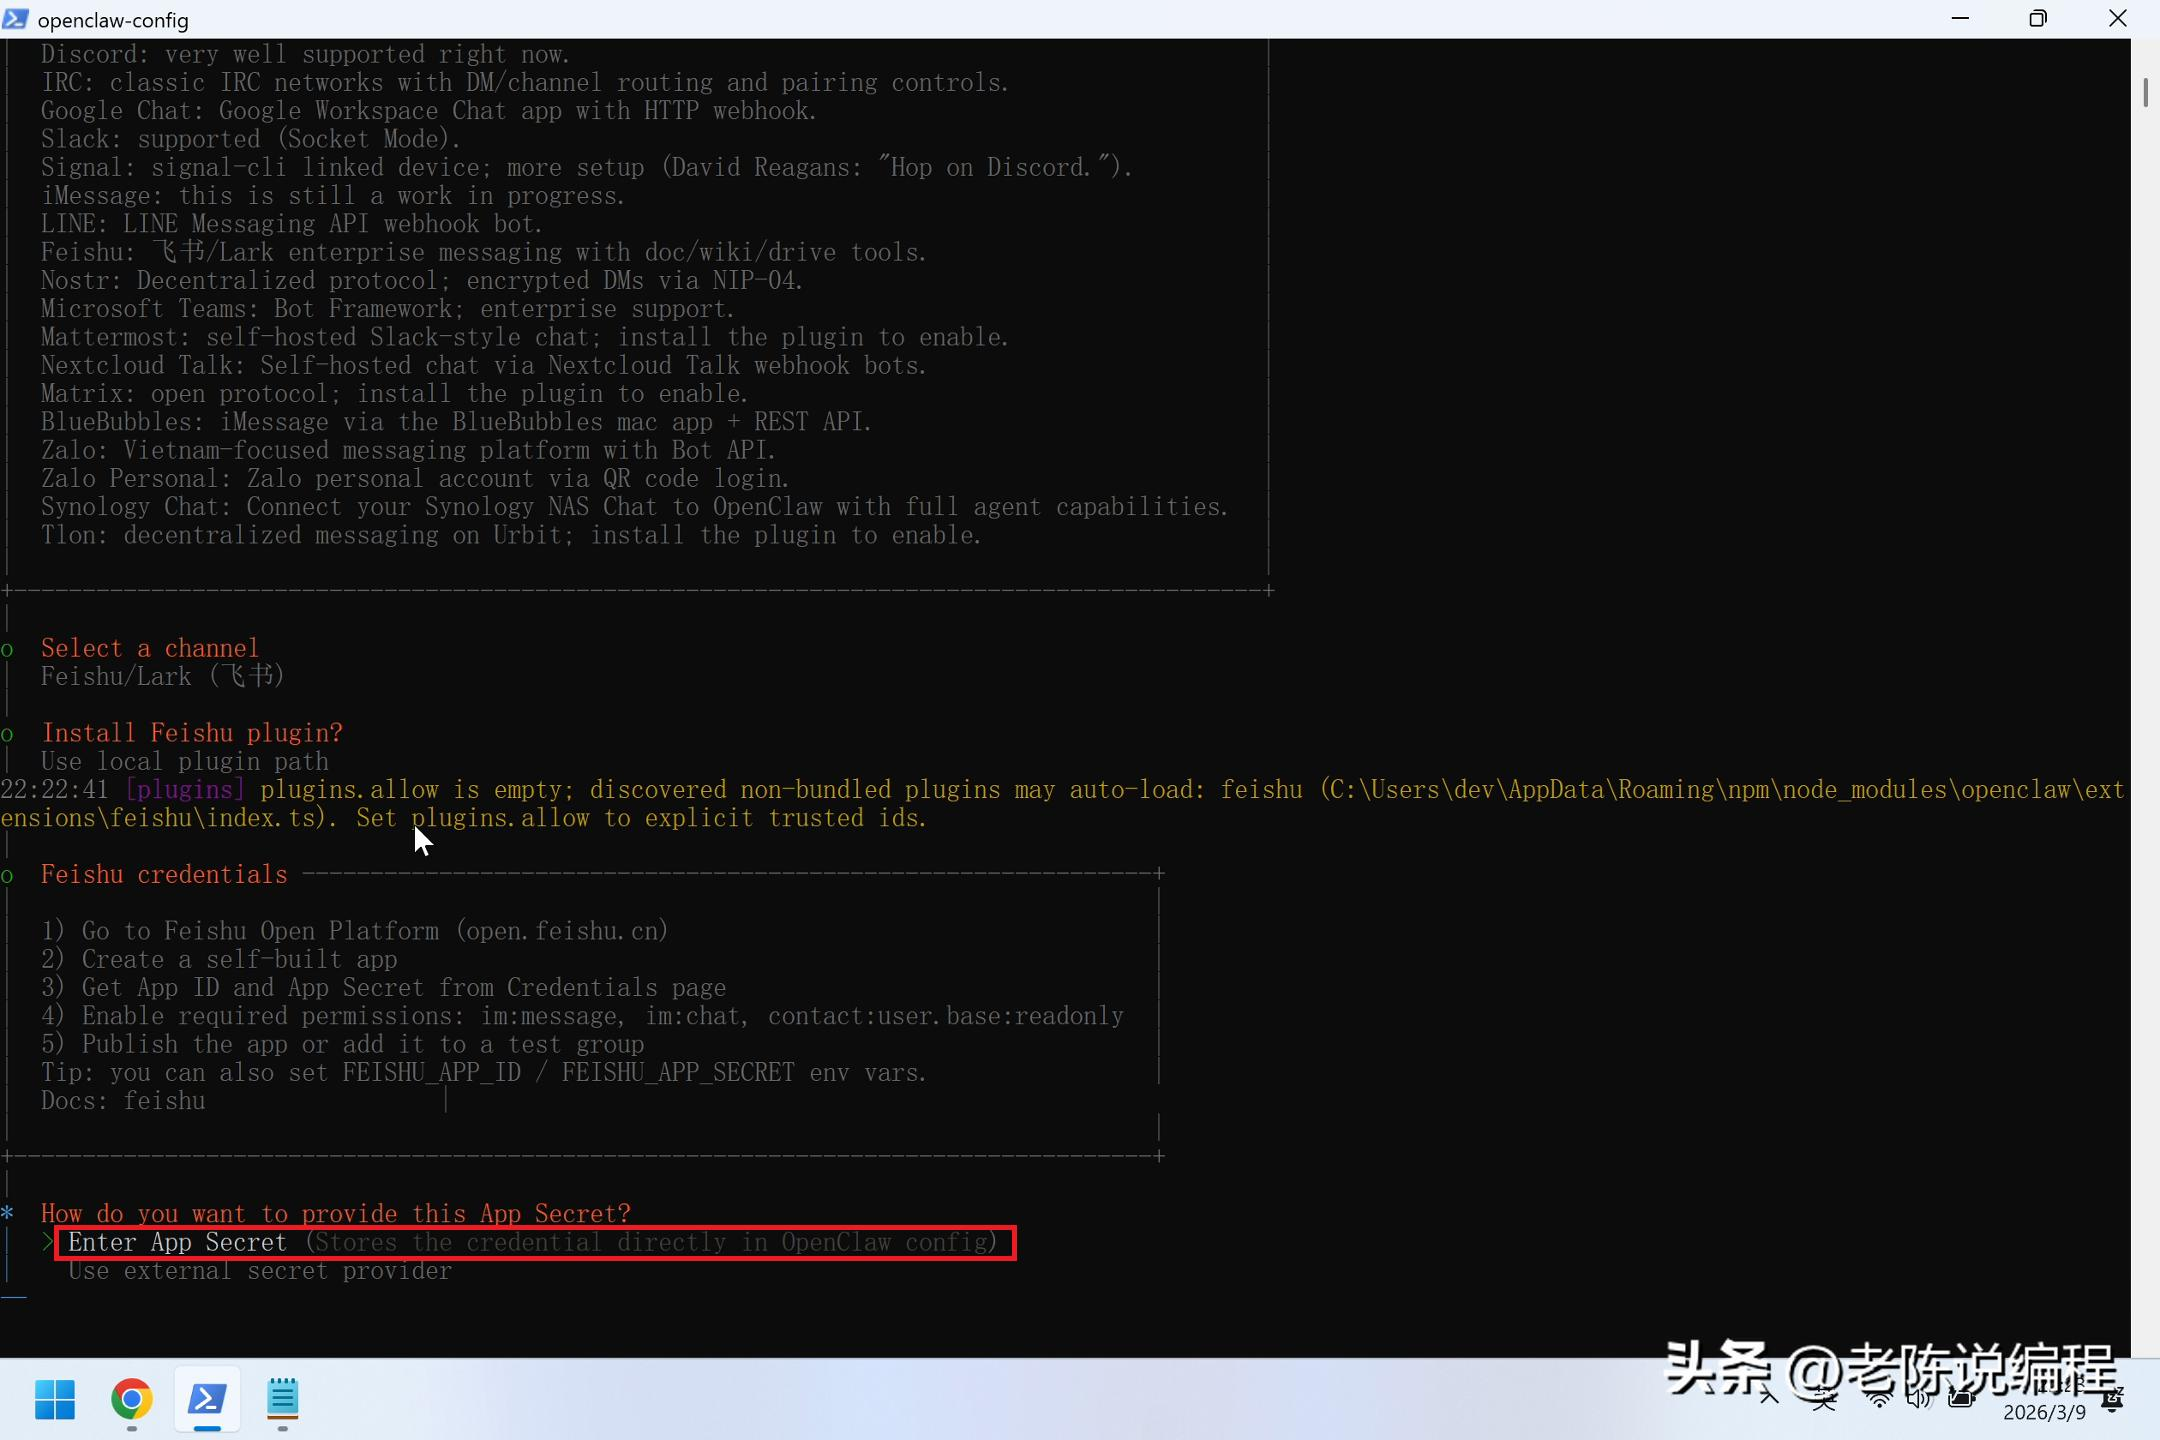Select the "Enter App Secret" option
Image resolution: width=2160 pixels, height=1440 pixels.
click(177, 1243)
